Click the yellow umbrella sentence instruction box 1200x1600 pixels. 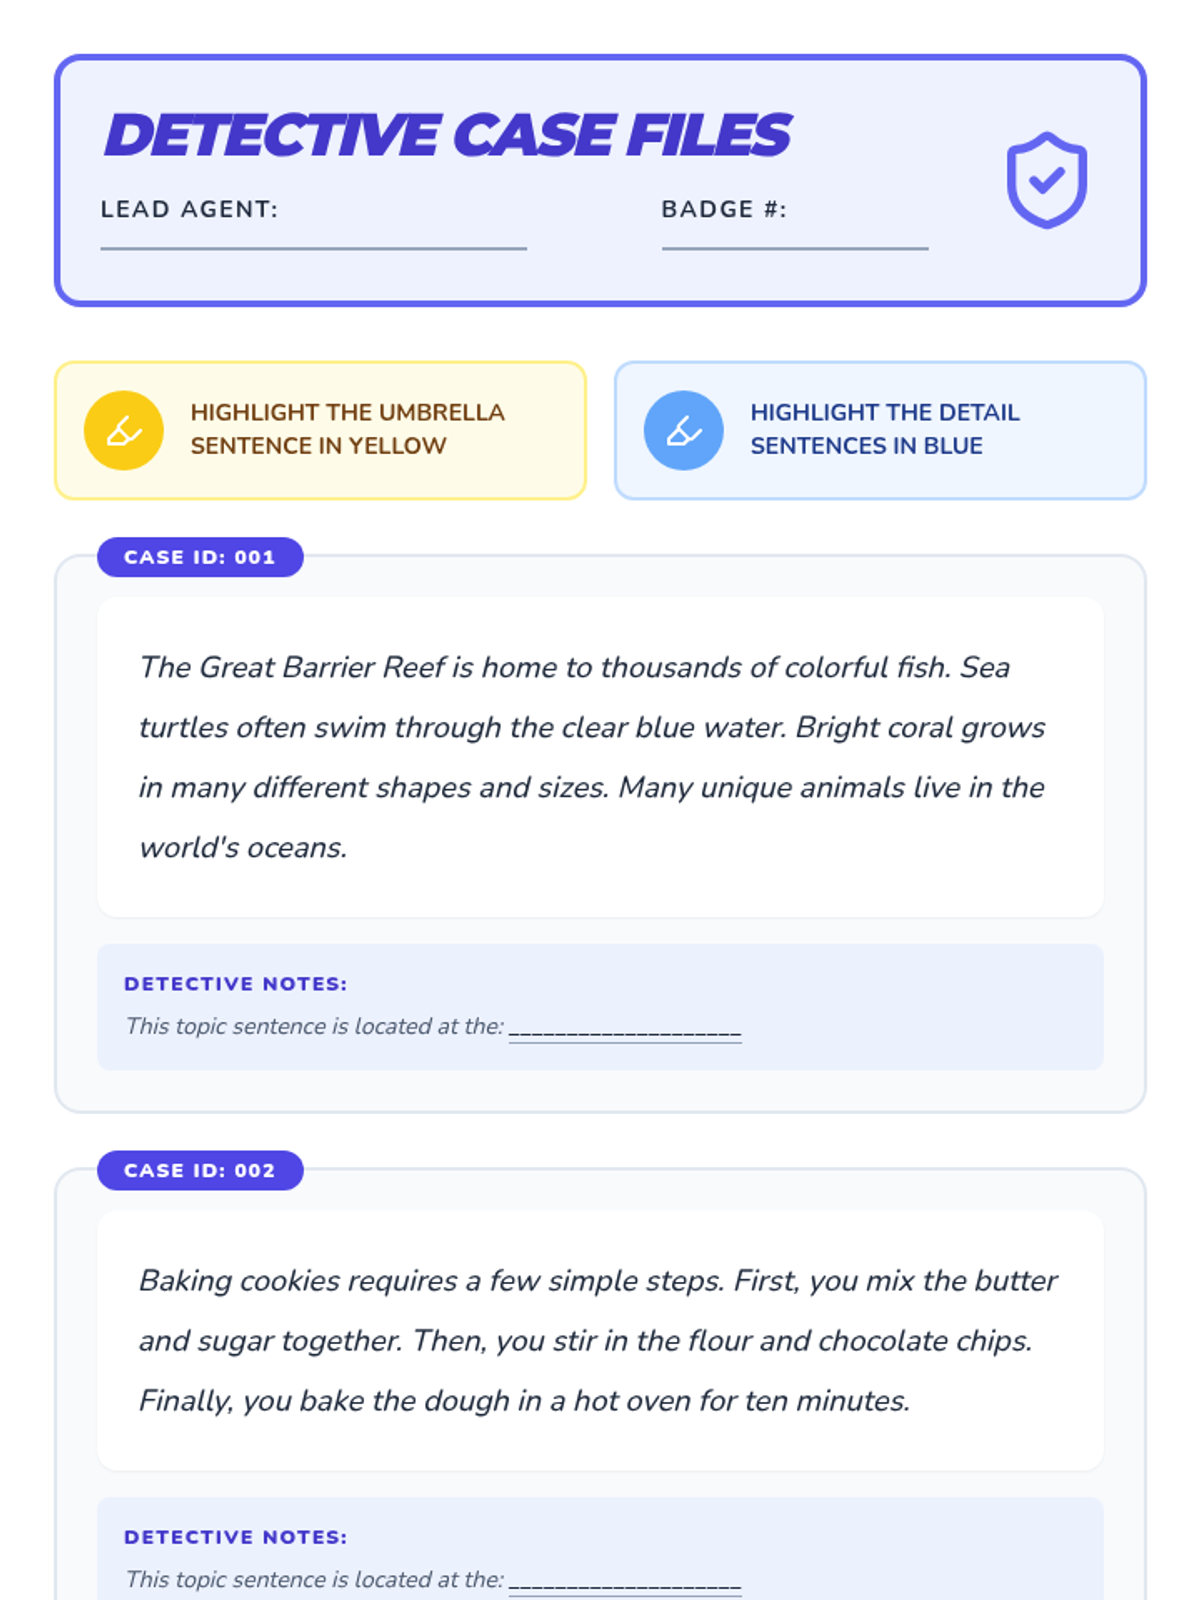click(320, 430)
